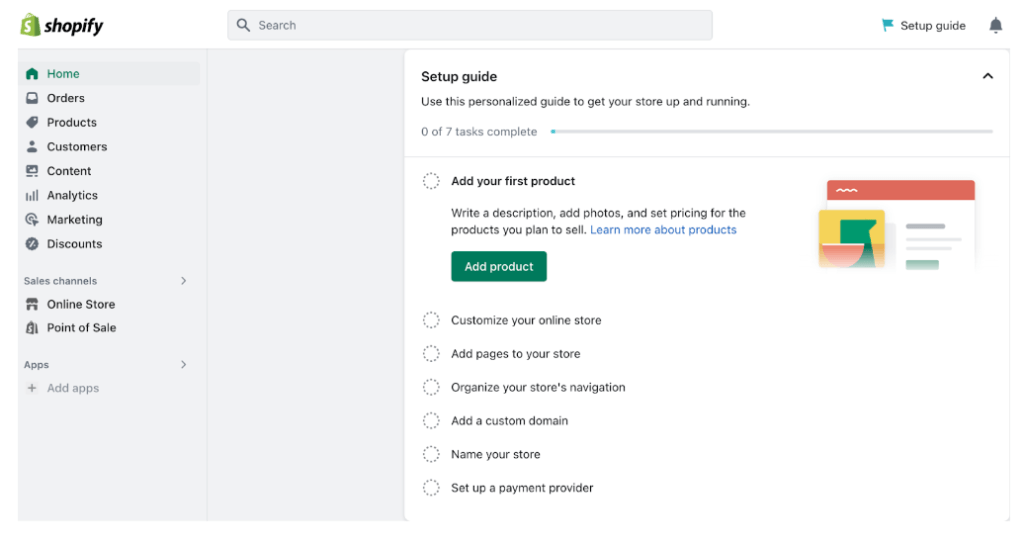
Task: Click the plus icon beside Add apps
Action: coord(31,388)
